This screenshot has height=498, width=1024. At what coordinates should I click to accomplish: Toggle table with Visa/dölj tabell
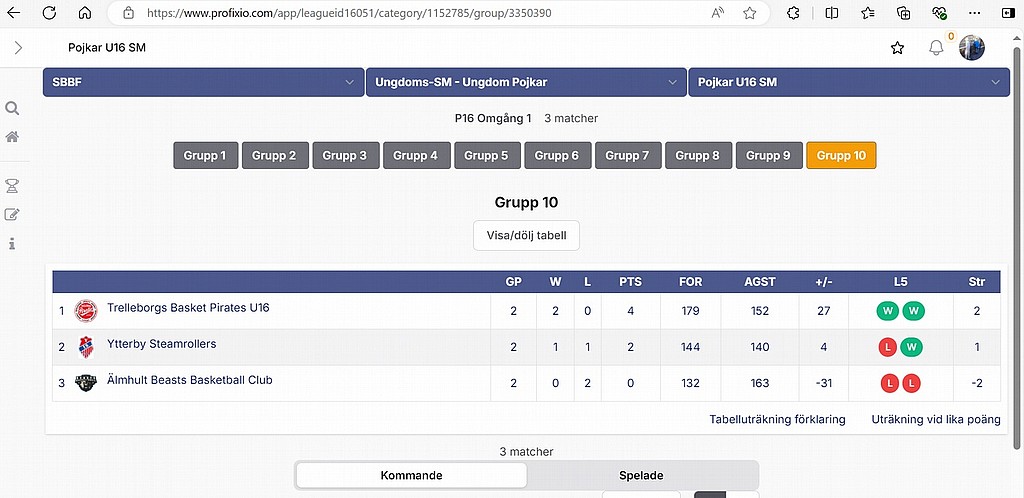pyautogui.click(x=526, y=236)
